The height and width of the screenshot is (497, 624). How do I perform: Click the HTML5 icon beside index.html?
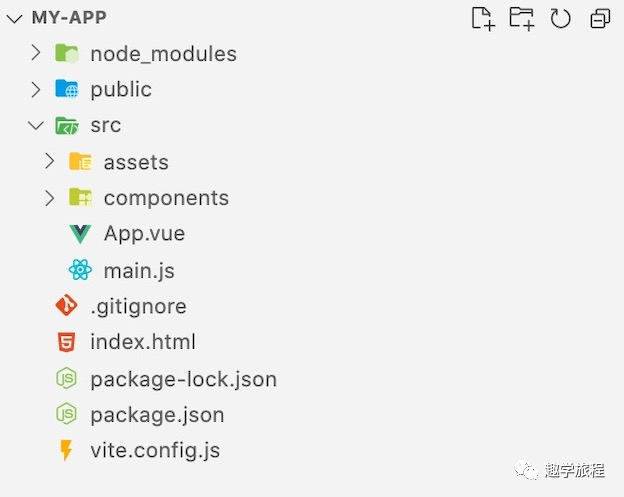click(x=66, y=342)
